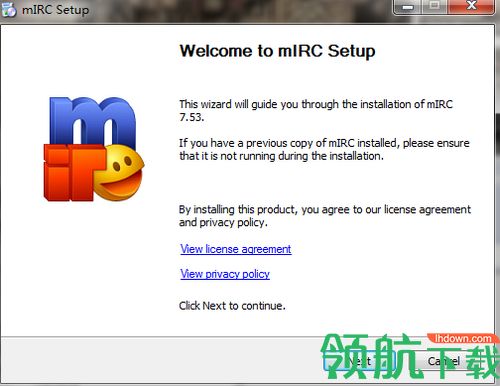This screenshot has width=500, height=386.
Task: Click the maximize button in the title bar
Action: (435, 6)
